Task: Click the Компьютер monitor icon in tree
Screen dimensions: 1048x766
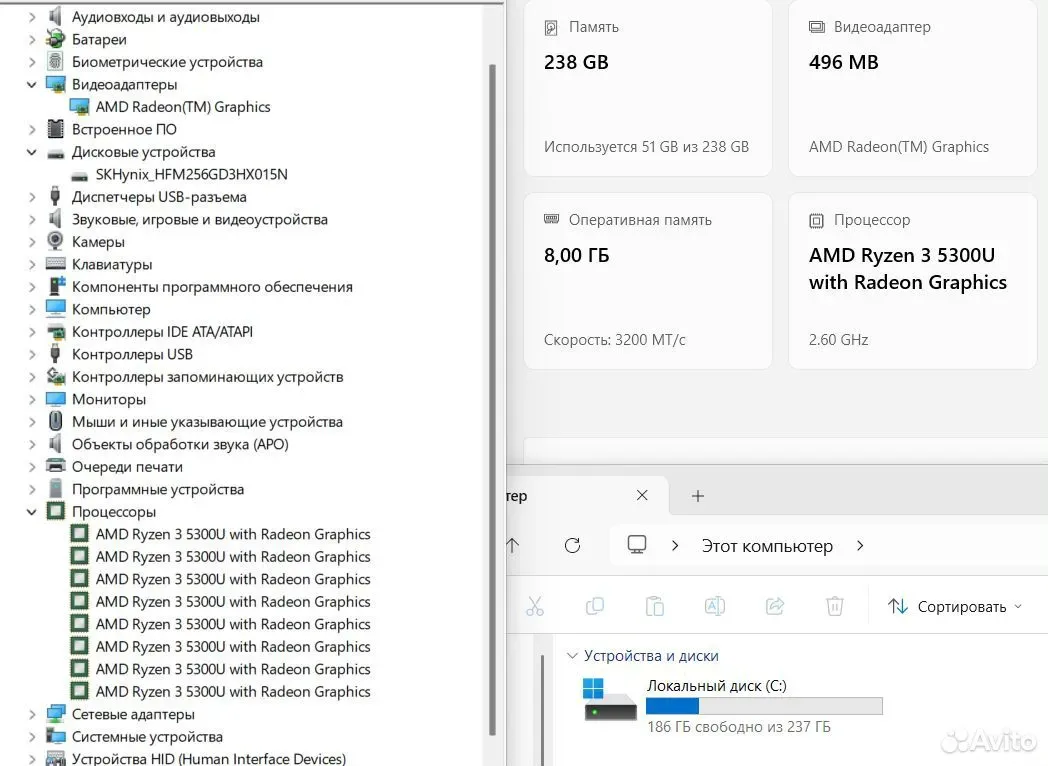Action: coord(55,309)
